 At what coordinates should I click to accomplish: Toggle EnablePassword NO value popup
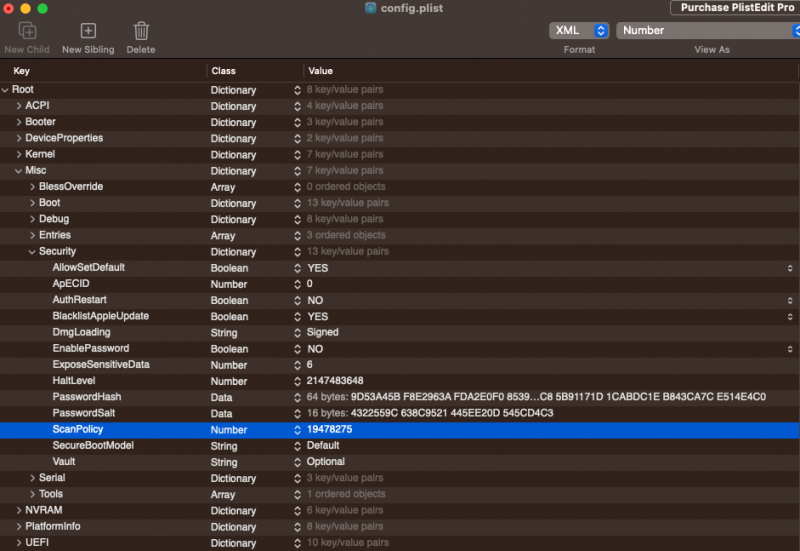(x=790, y=349)
